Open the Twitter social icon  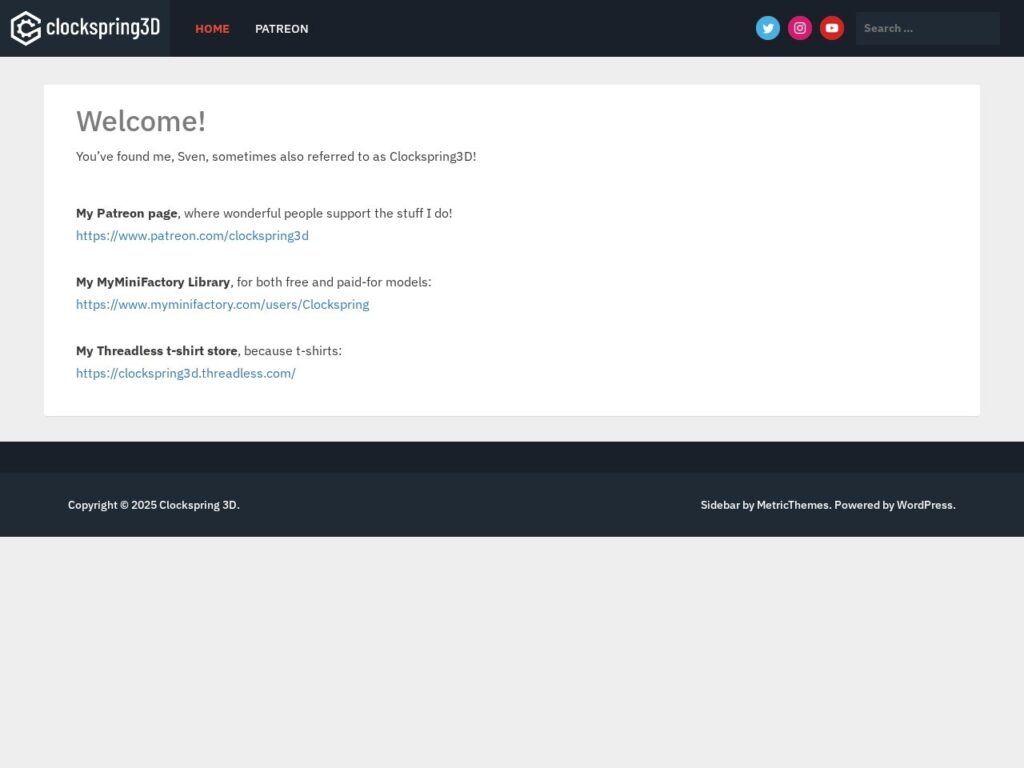(768, 28)
